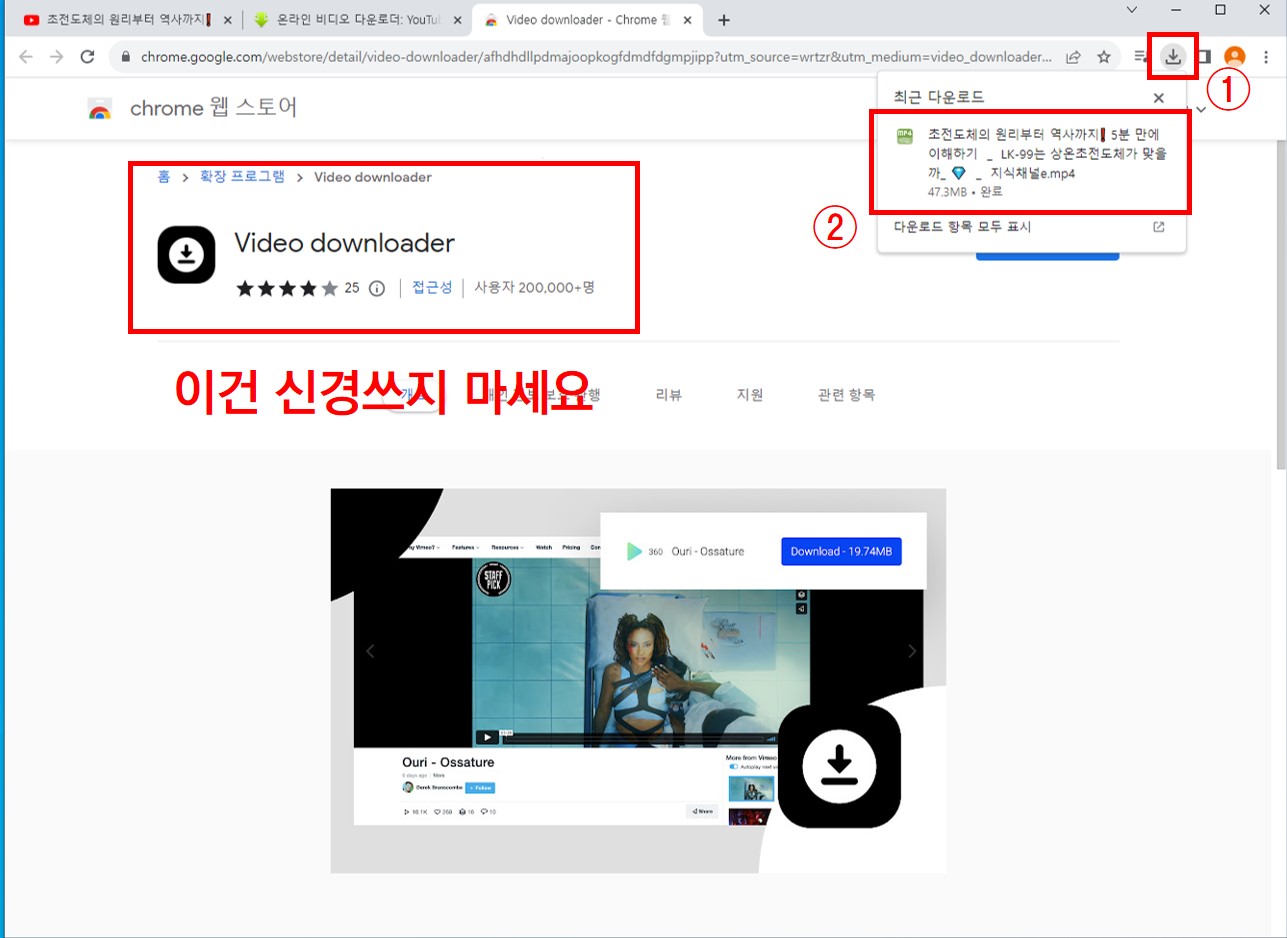
Task: Open Chrome downloads toolbar icon
Action: click(1173, 57)
